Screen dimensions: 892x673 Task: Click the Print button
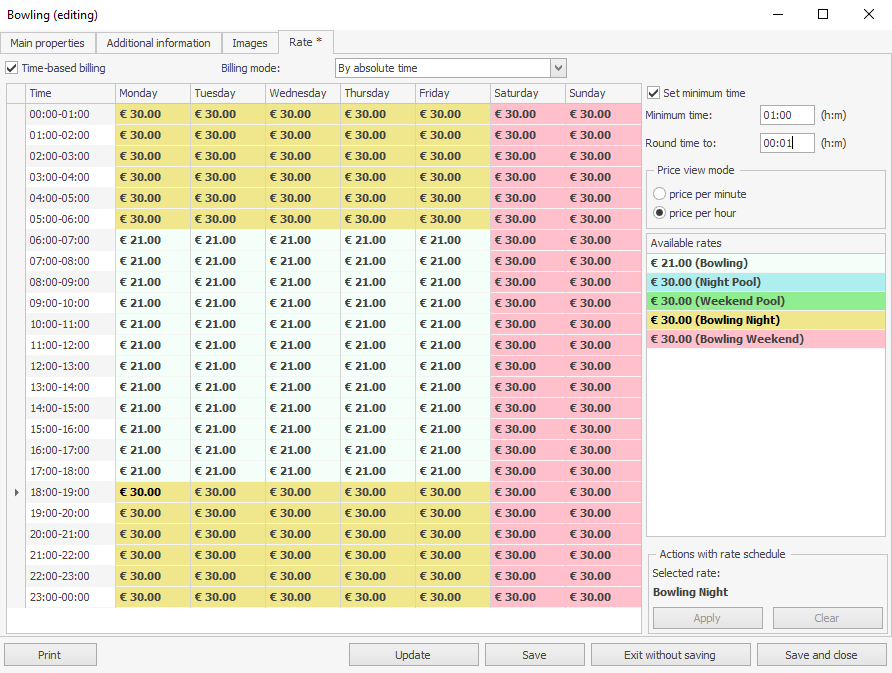pos(50,655)
